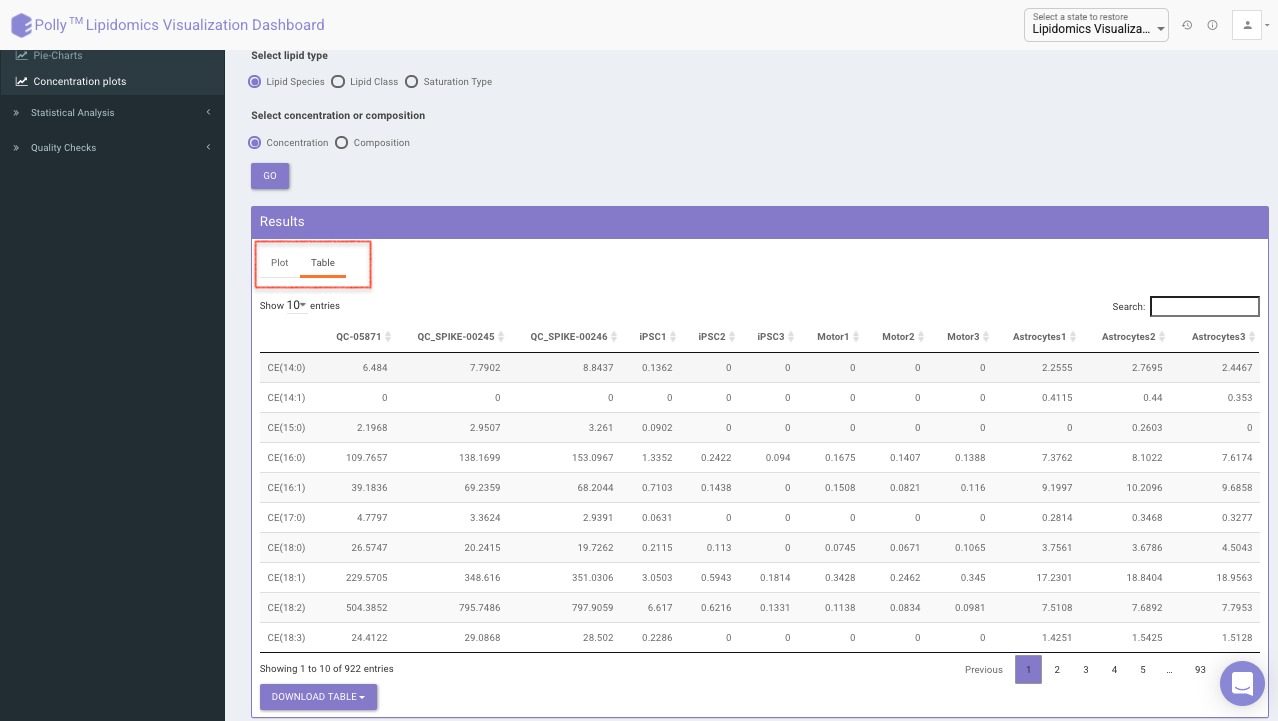Sort by iPSC2 column arrows
The height and width of the screenshot is (721, 1278).
point(732,337)
